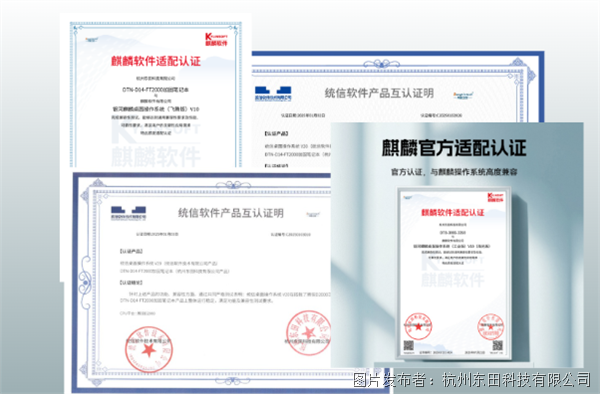
Task: Click 【认证结论】 heading on lower-left certificate
Action: pos(131,283)
